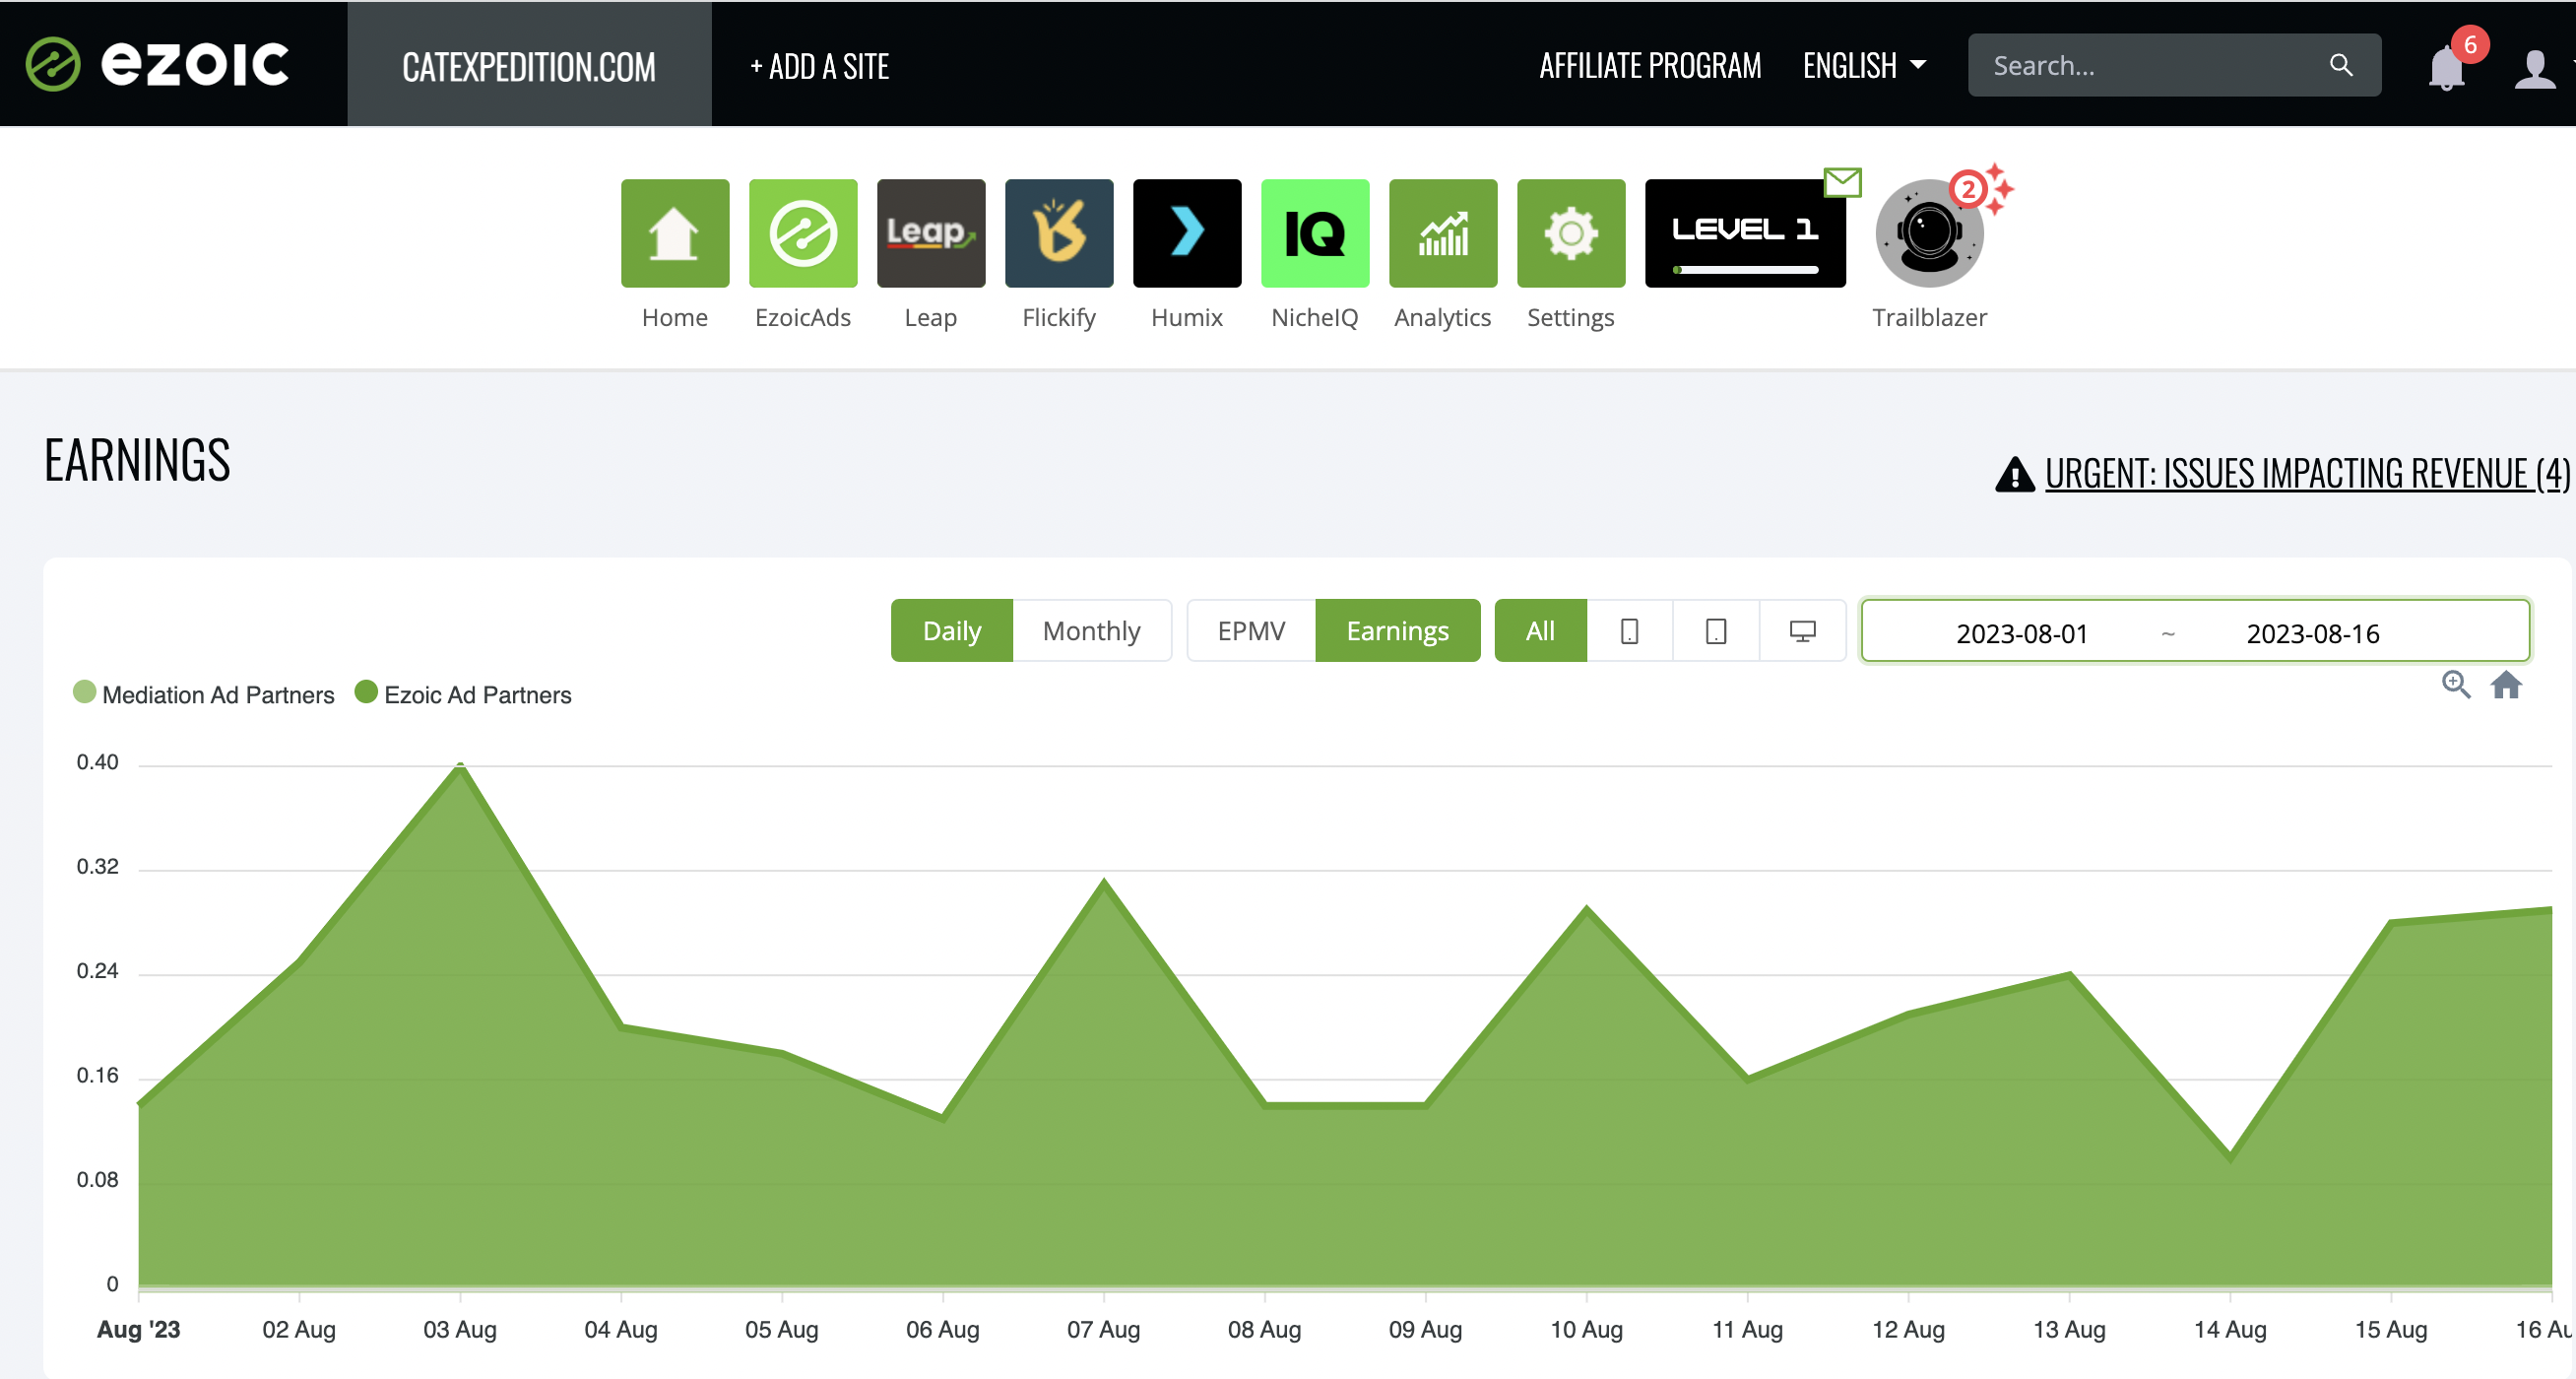Click the chart zoom magnifier icon
The width and height of the screenshot is (2576, 1379).
(2456, 685)
